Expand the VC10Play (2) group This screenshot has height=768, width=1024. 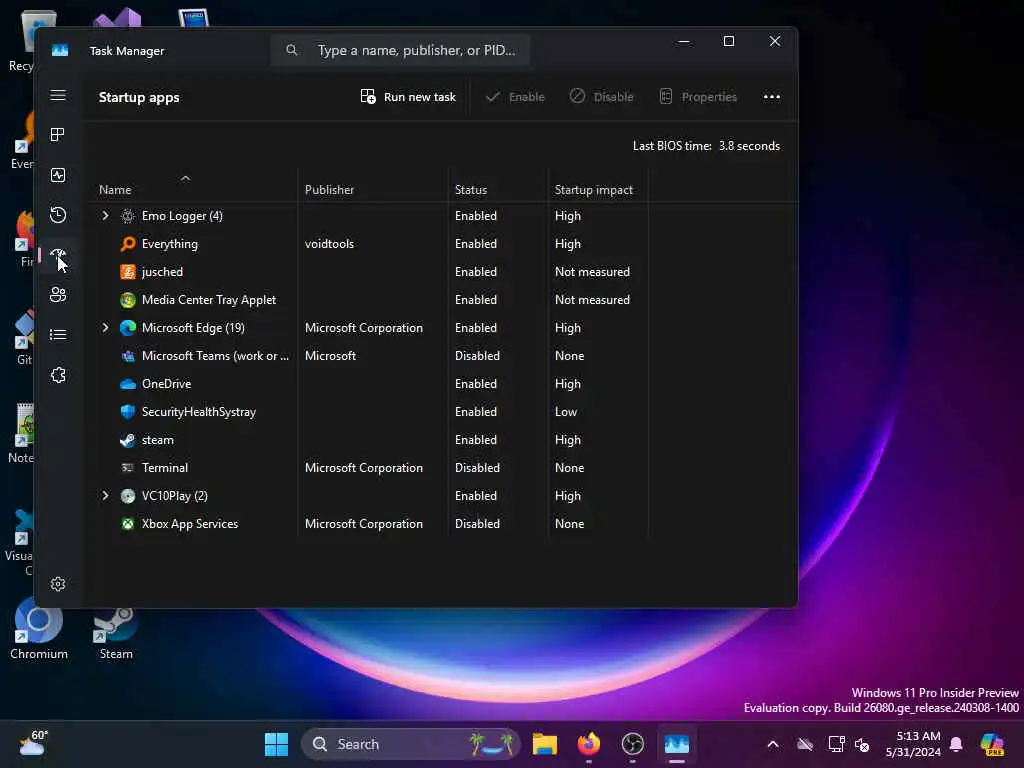click(x=105, y=496)
